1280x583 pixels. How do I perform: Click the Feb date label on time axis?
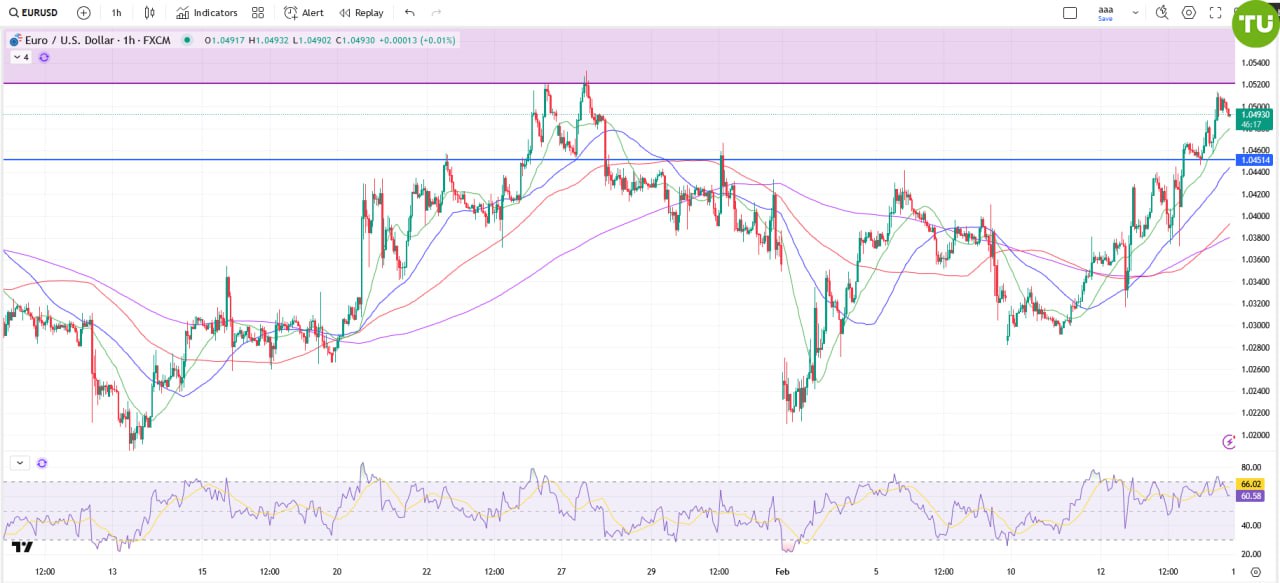tap(783, 572)
